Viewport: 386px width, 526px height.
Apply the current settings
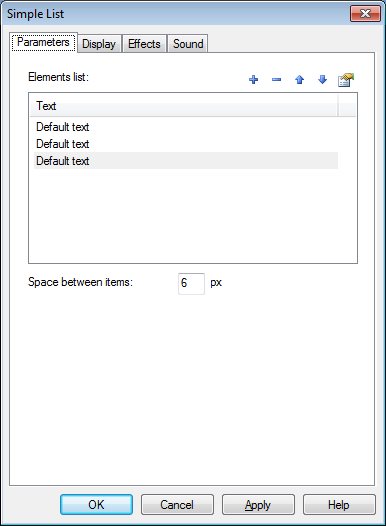point(258,505)
